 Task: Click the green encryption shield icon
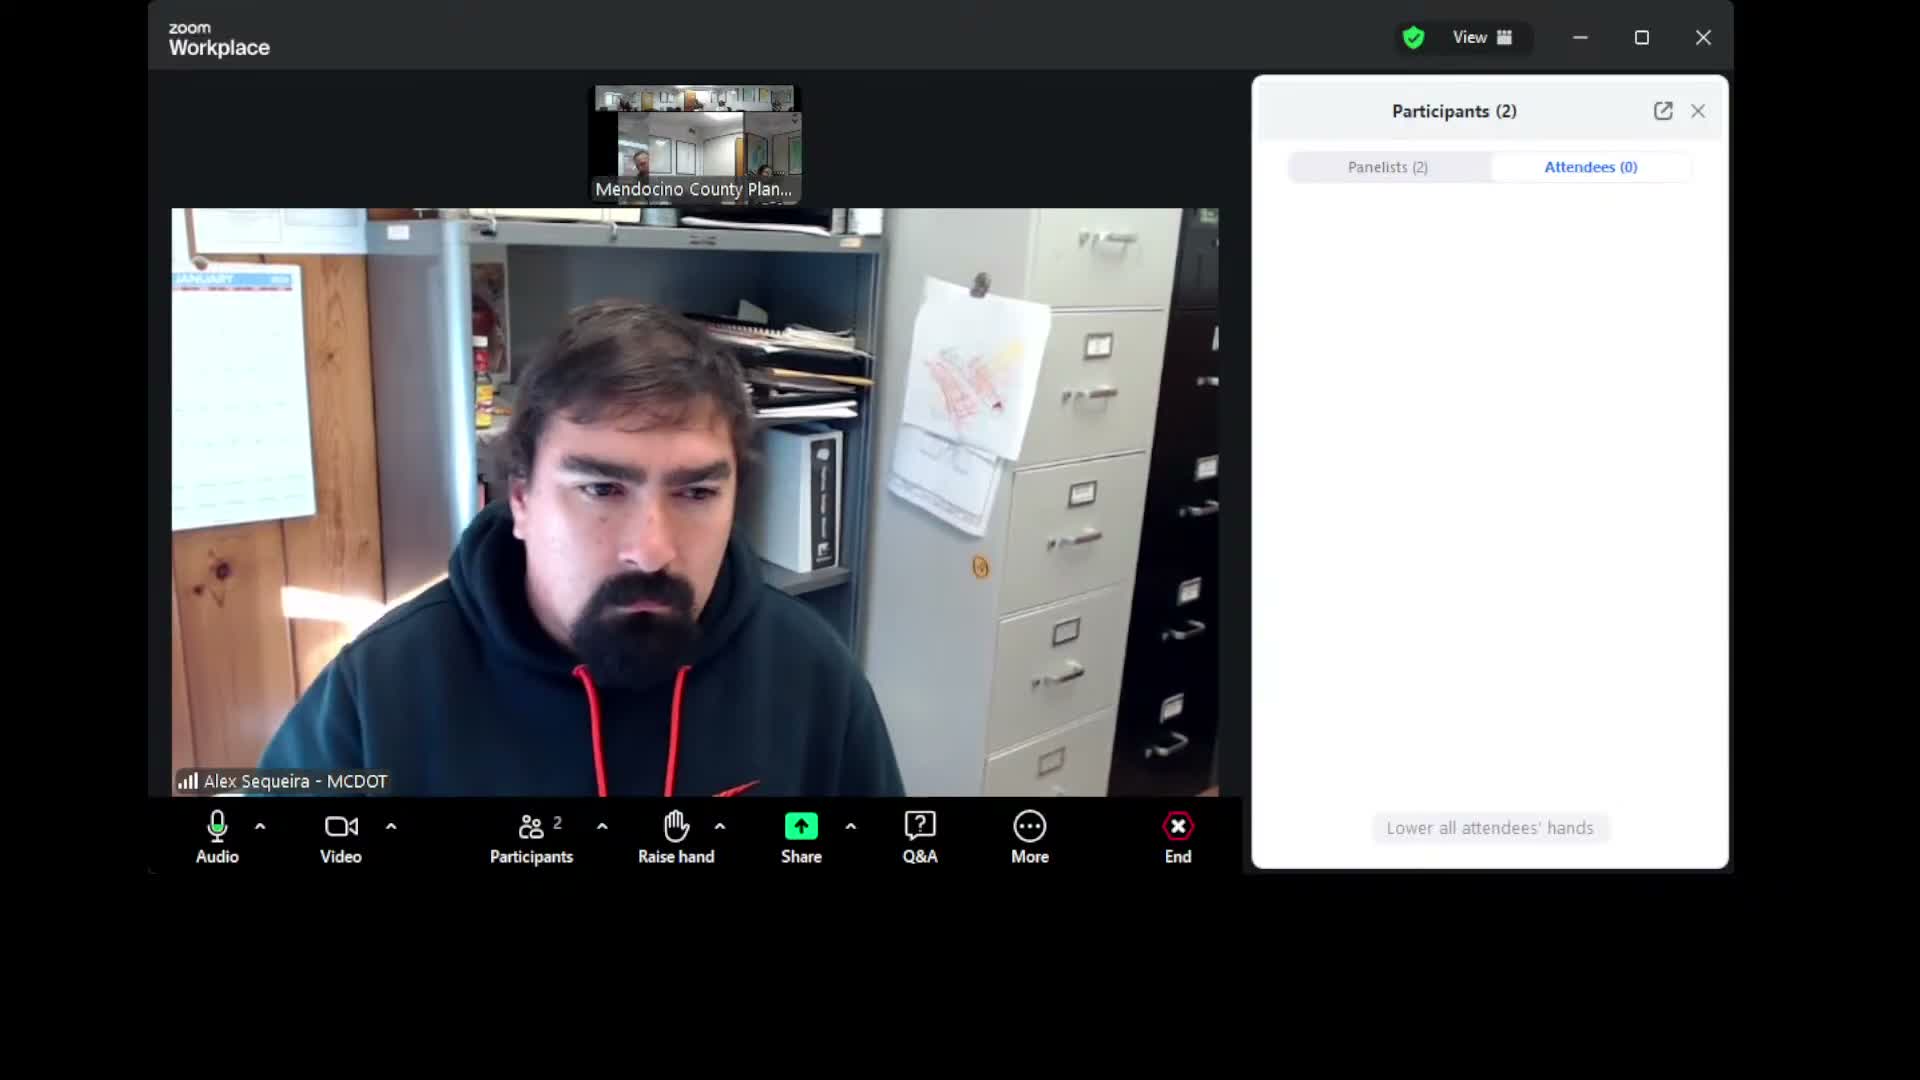[1413, 38]
